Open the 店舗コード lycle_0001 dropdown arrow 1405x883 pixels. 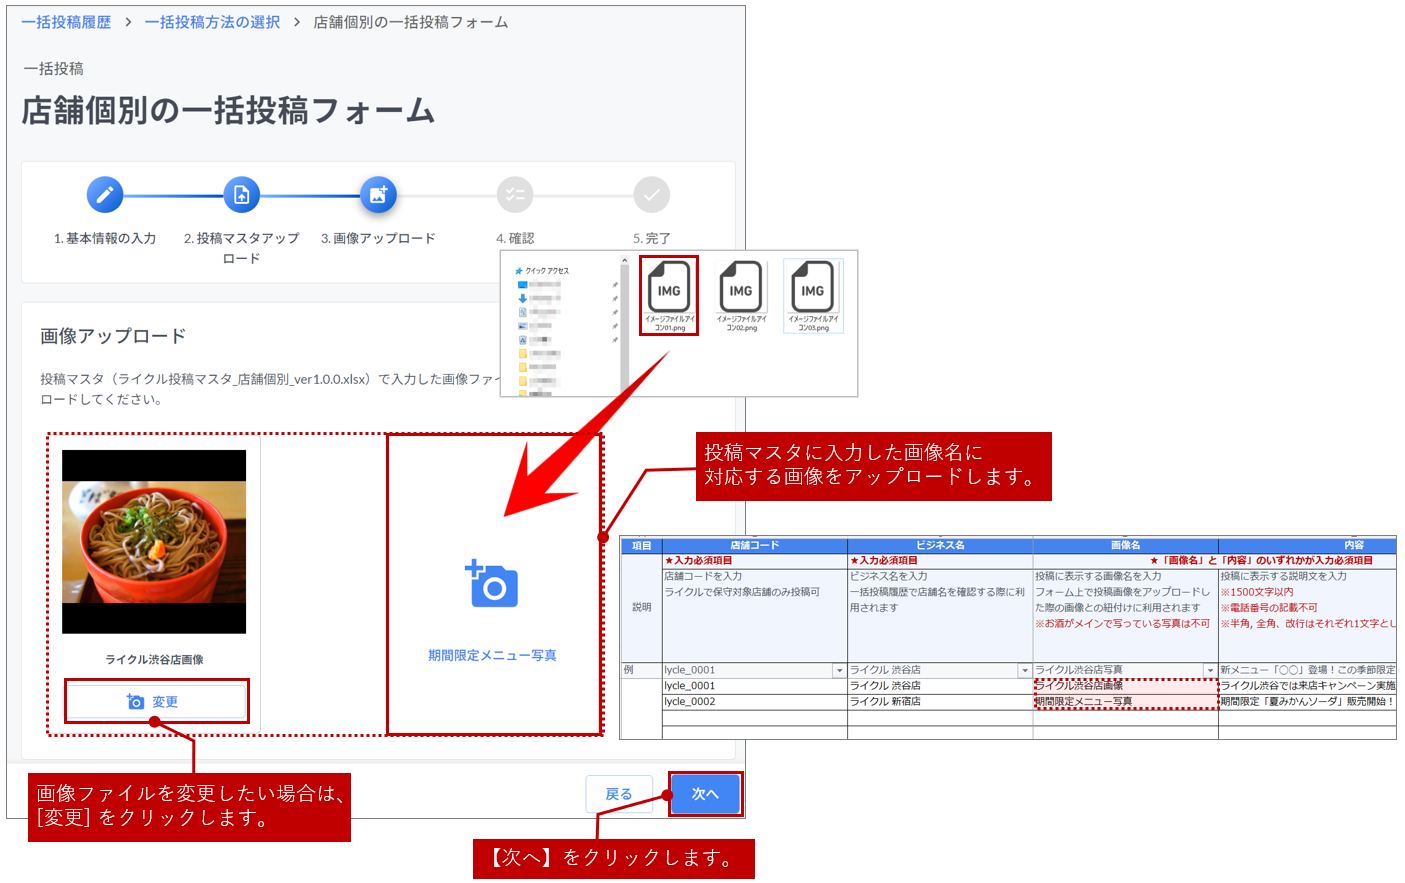(x=839, y=671)
